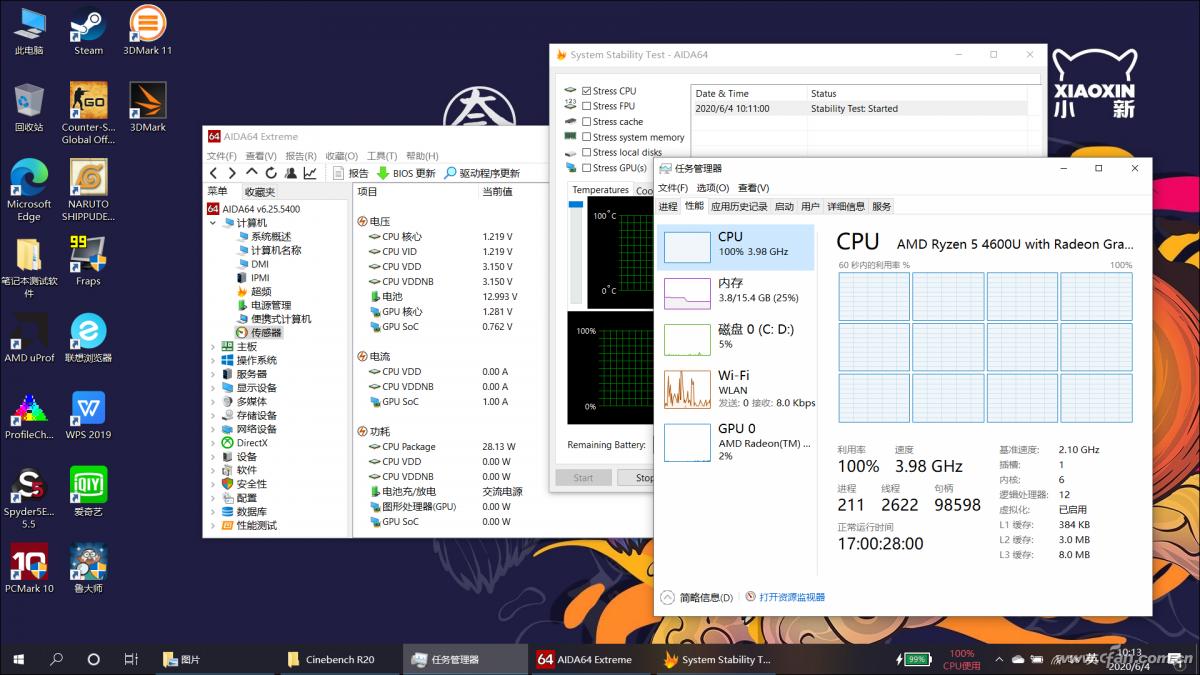Click 简略信息(D) button in Task Manager

(697, 597)
